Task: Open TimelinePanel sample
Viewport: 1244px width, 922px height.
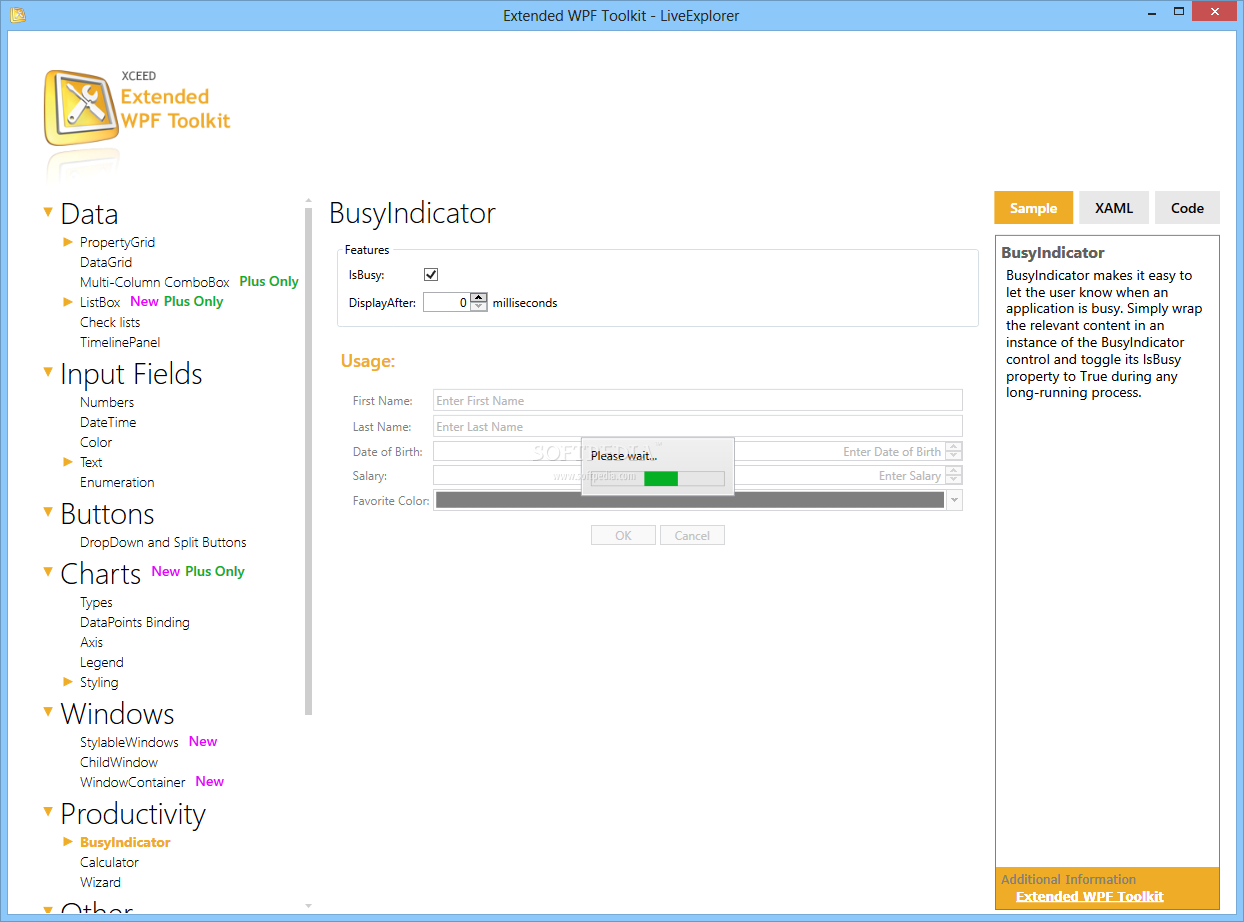Action: pyautogui.click(x=120, y=342)
